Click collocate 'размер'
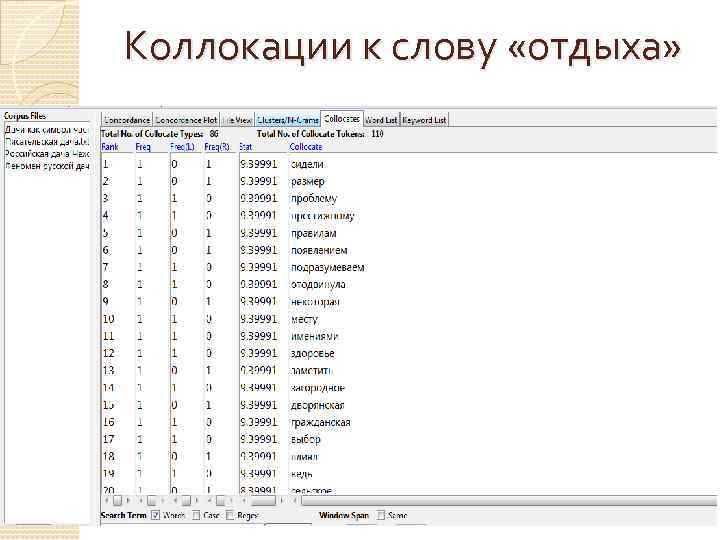The height and width of the screenshot is (540, 720). pyautogui.click(x=308, y=181)
